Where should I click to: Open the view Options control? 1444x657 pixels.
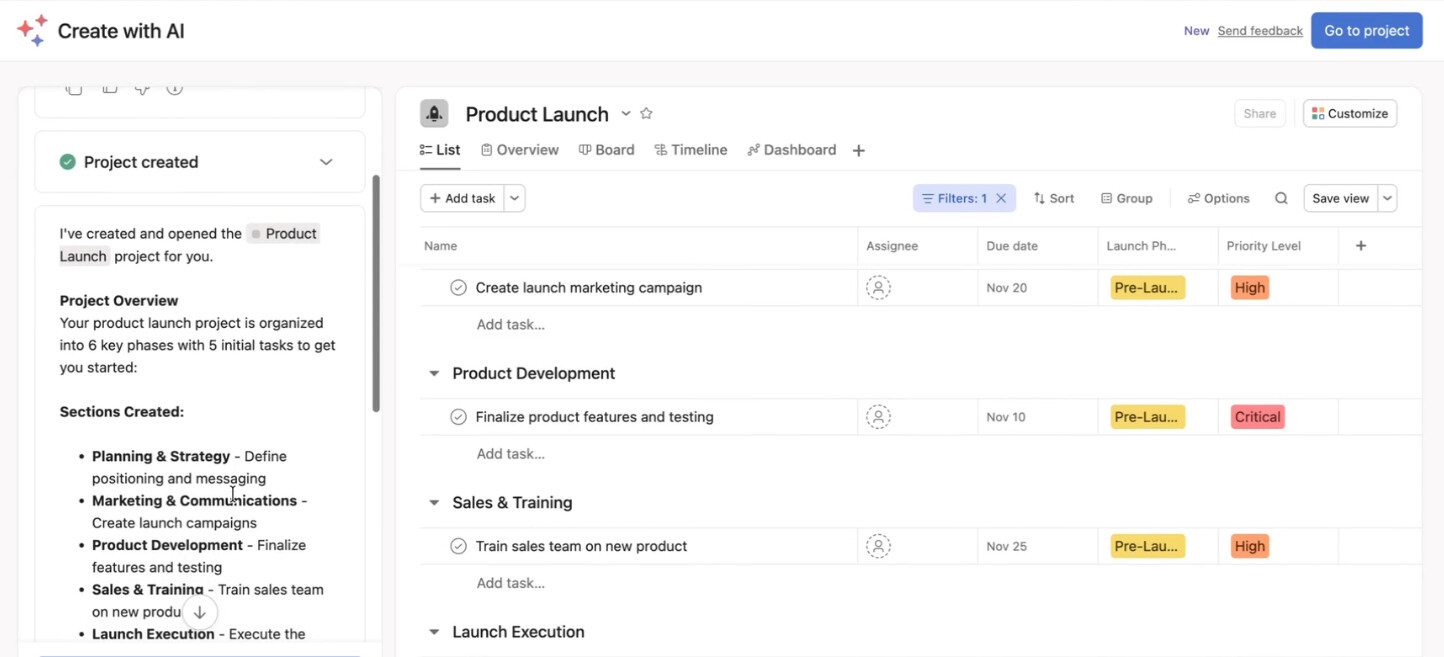(1219, 198)
